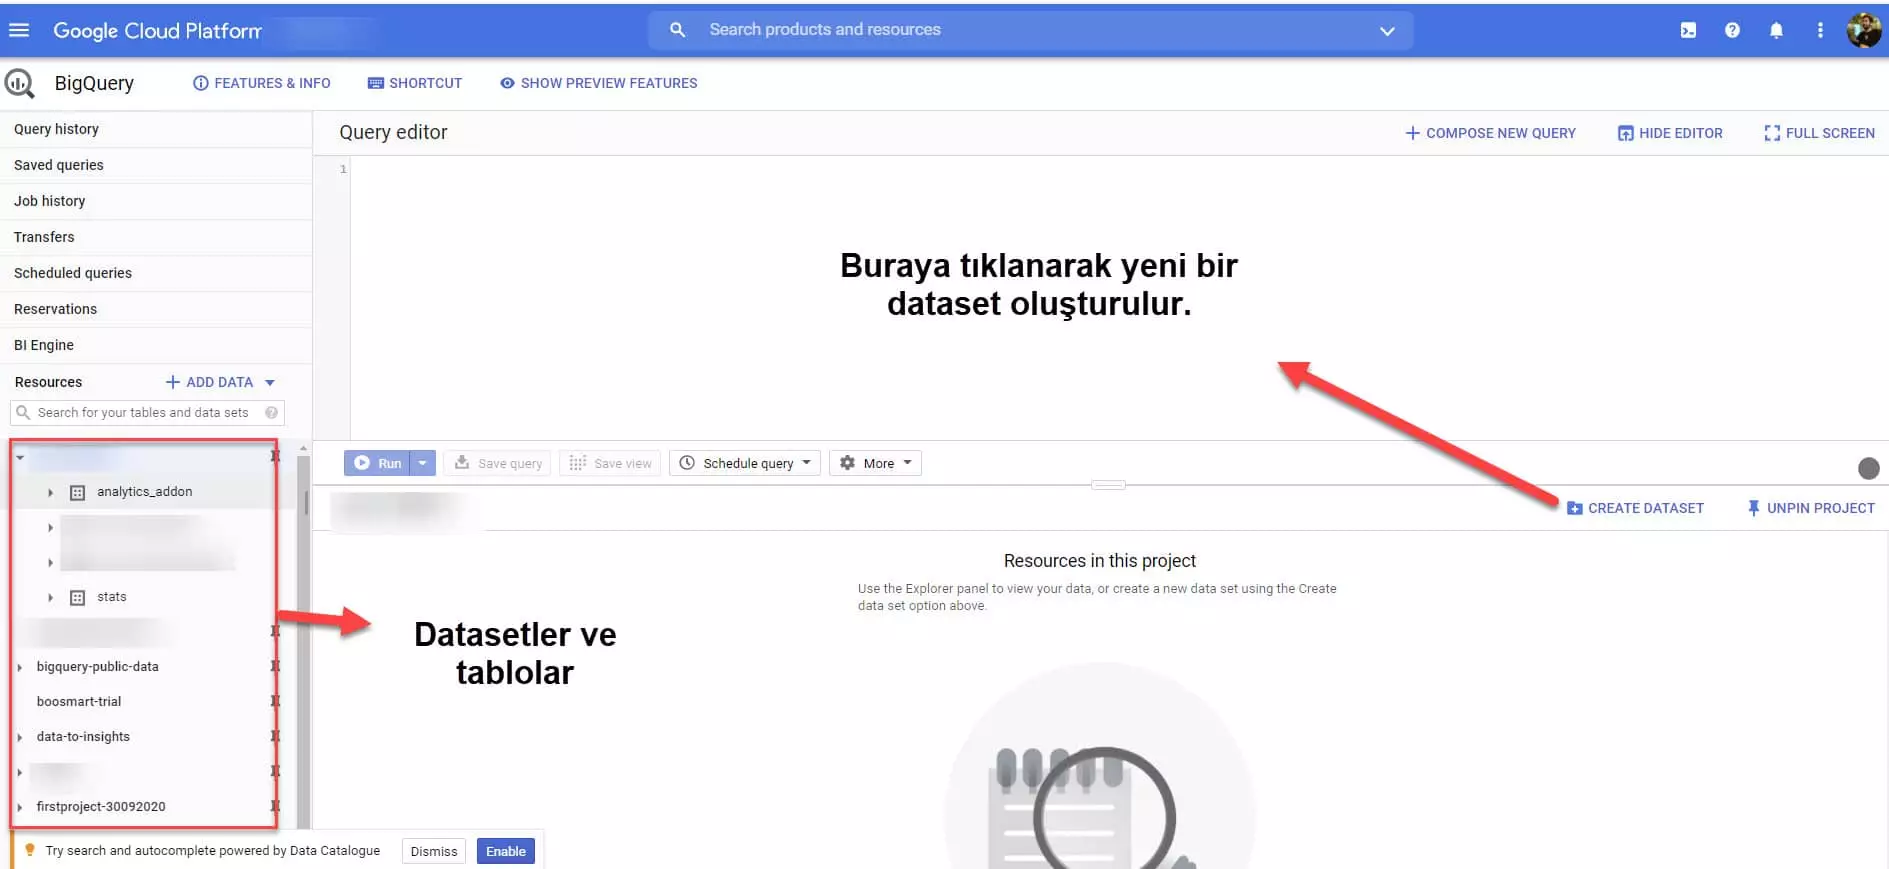
Task: Open Reservations page
Action: [x=156, y=309]
